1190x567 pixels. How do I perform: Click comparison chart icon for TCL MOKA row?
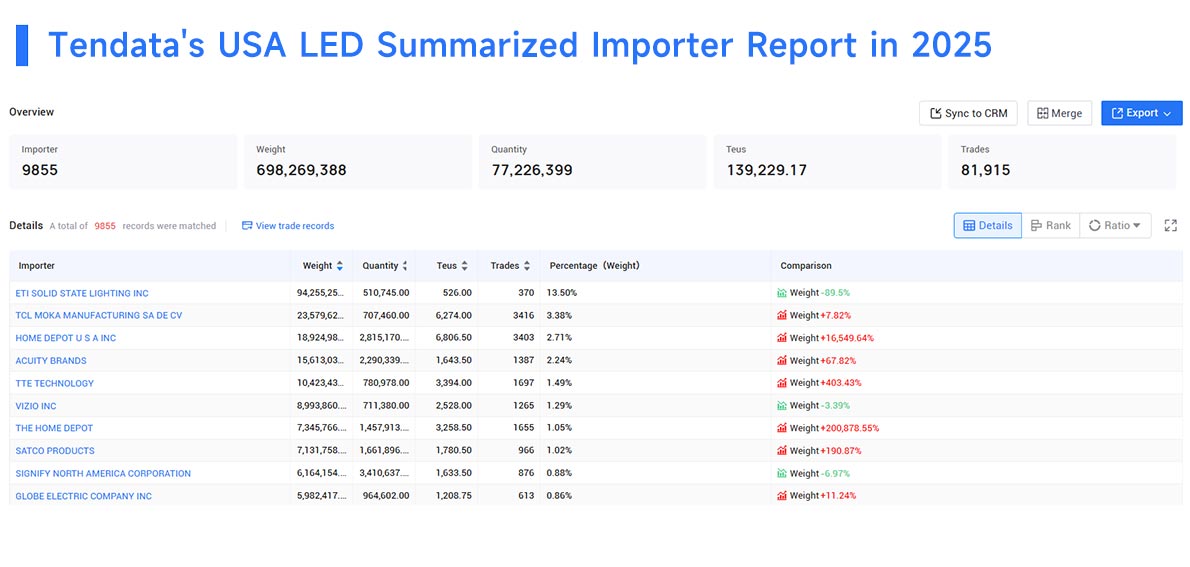pos(782,315)
